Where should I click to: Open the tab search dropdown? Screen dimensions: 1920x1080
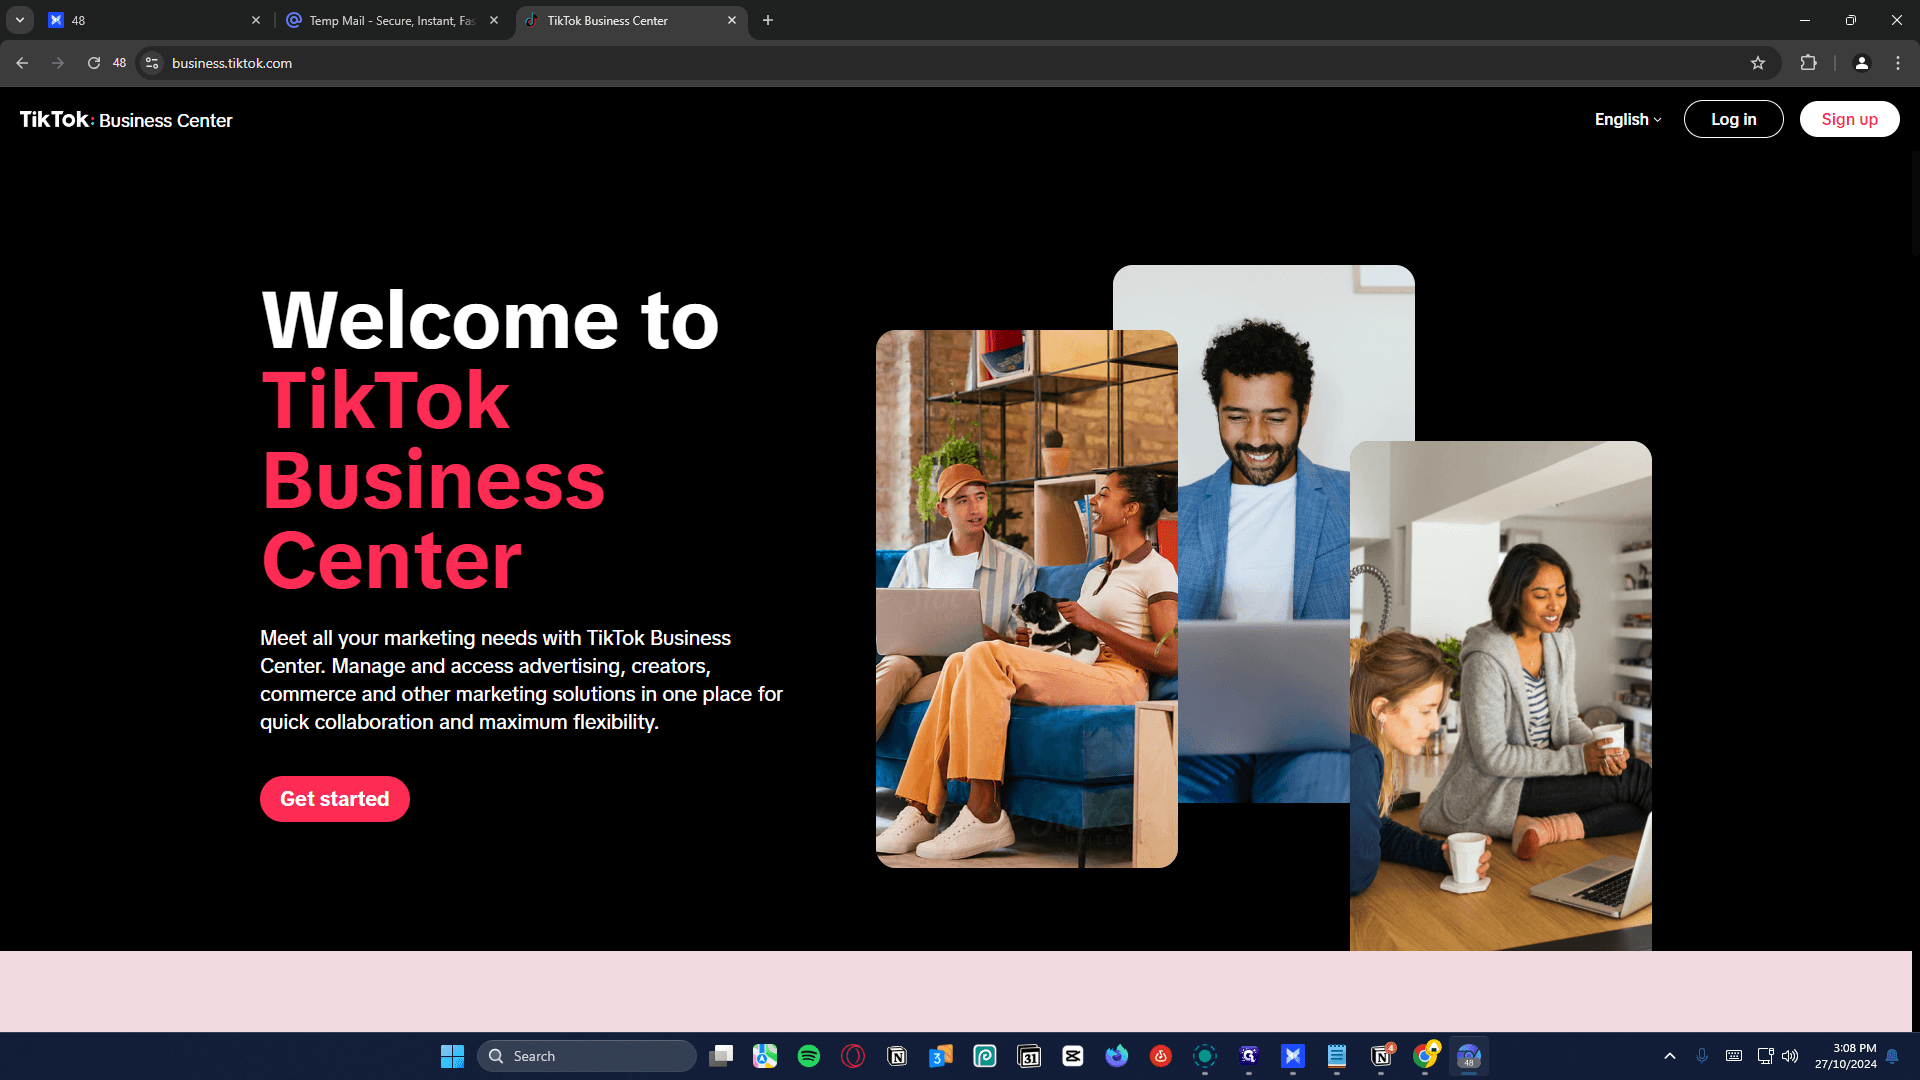pyautogui.click(x=20, y=20)
